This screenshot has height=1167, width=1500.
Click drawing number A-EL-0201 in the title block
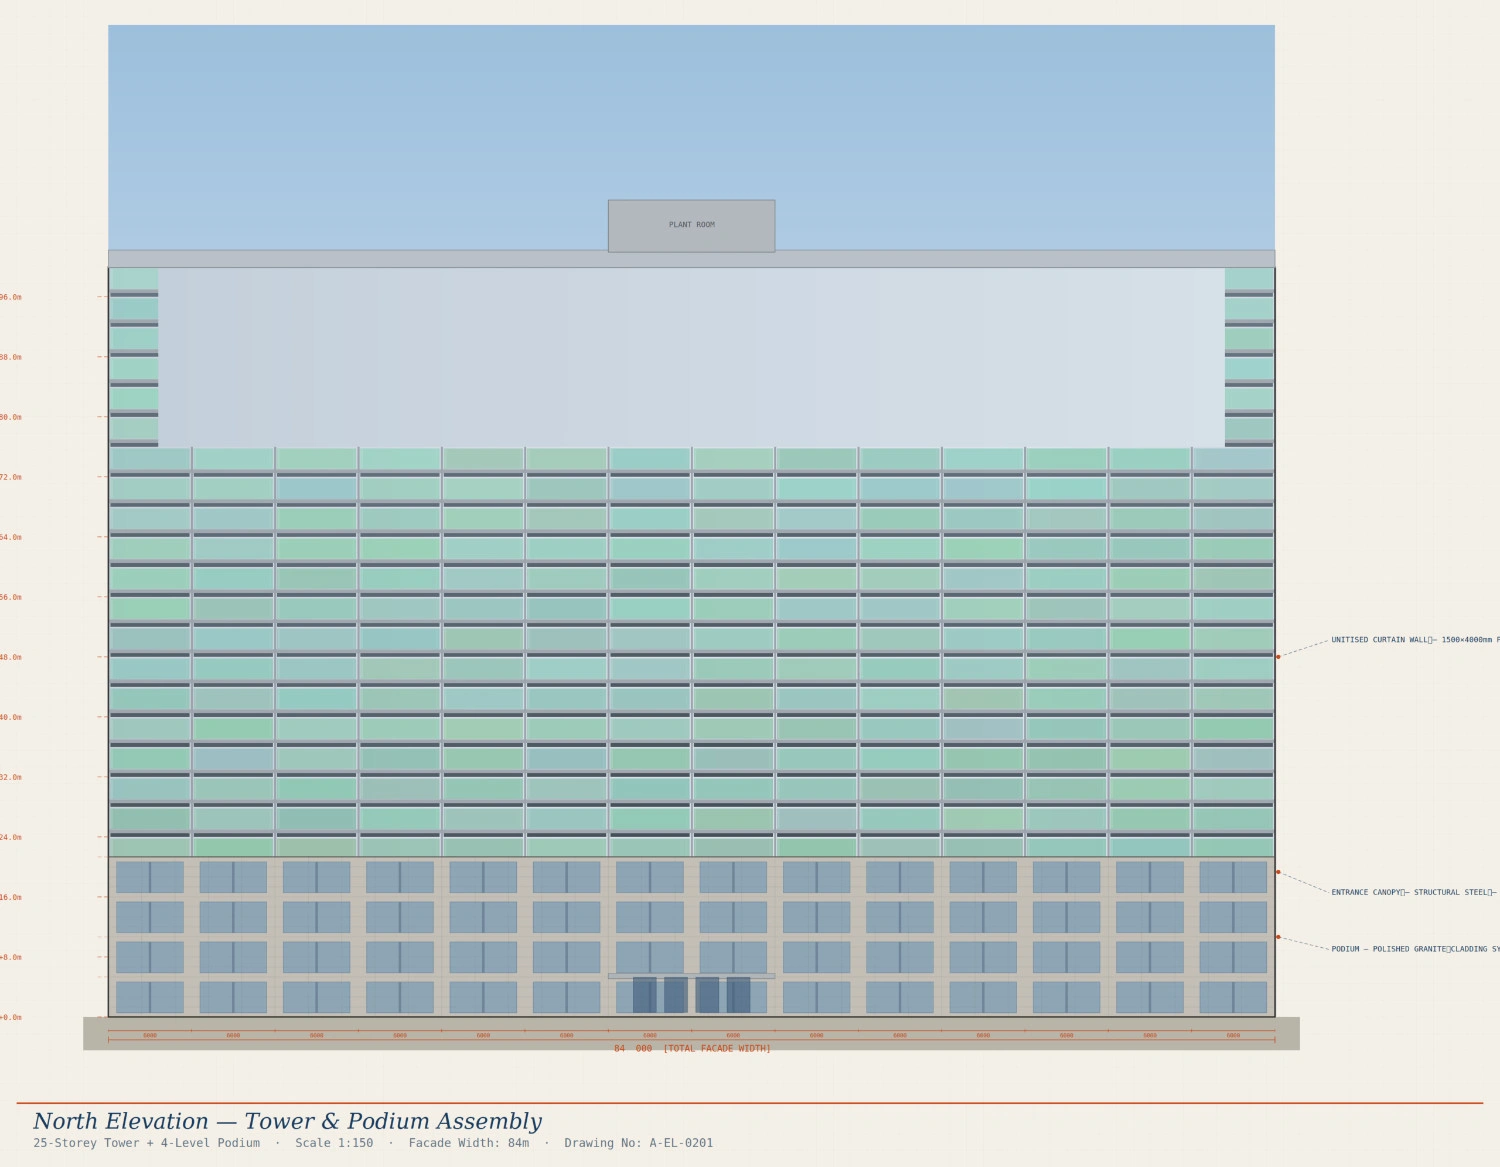(x=681, y=1142)
